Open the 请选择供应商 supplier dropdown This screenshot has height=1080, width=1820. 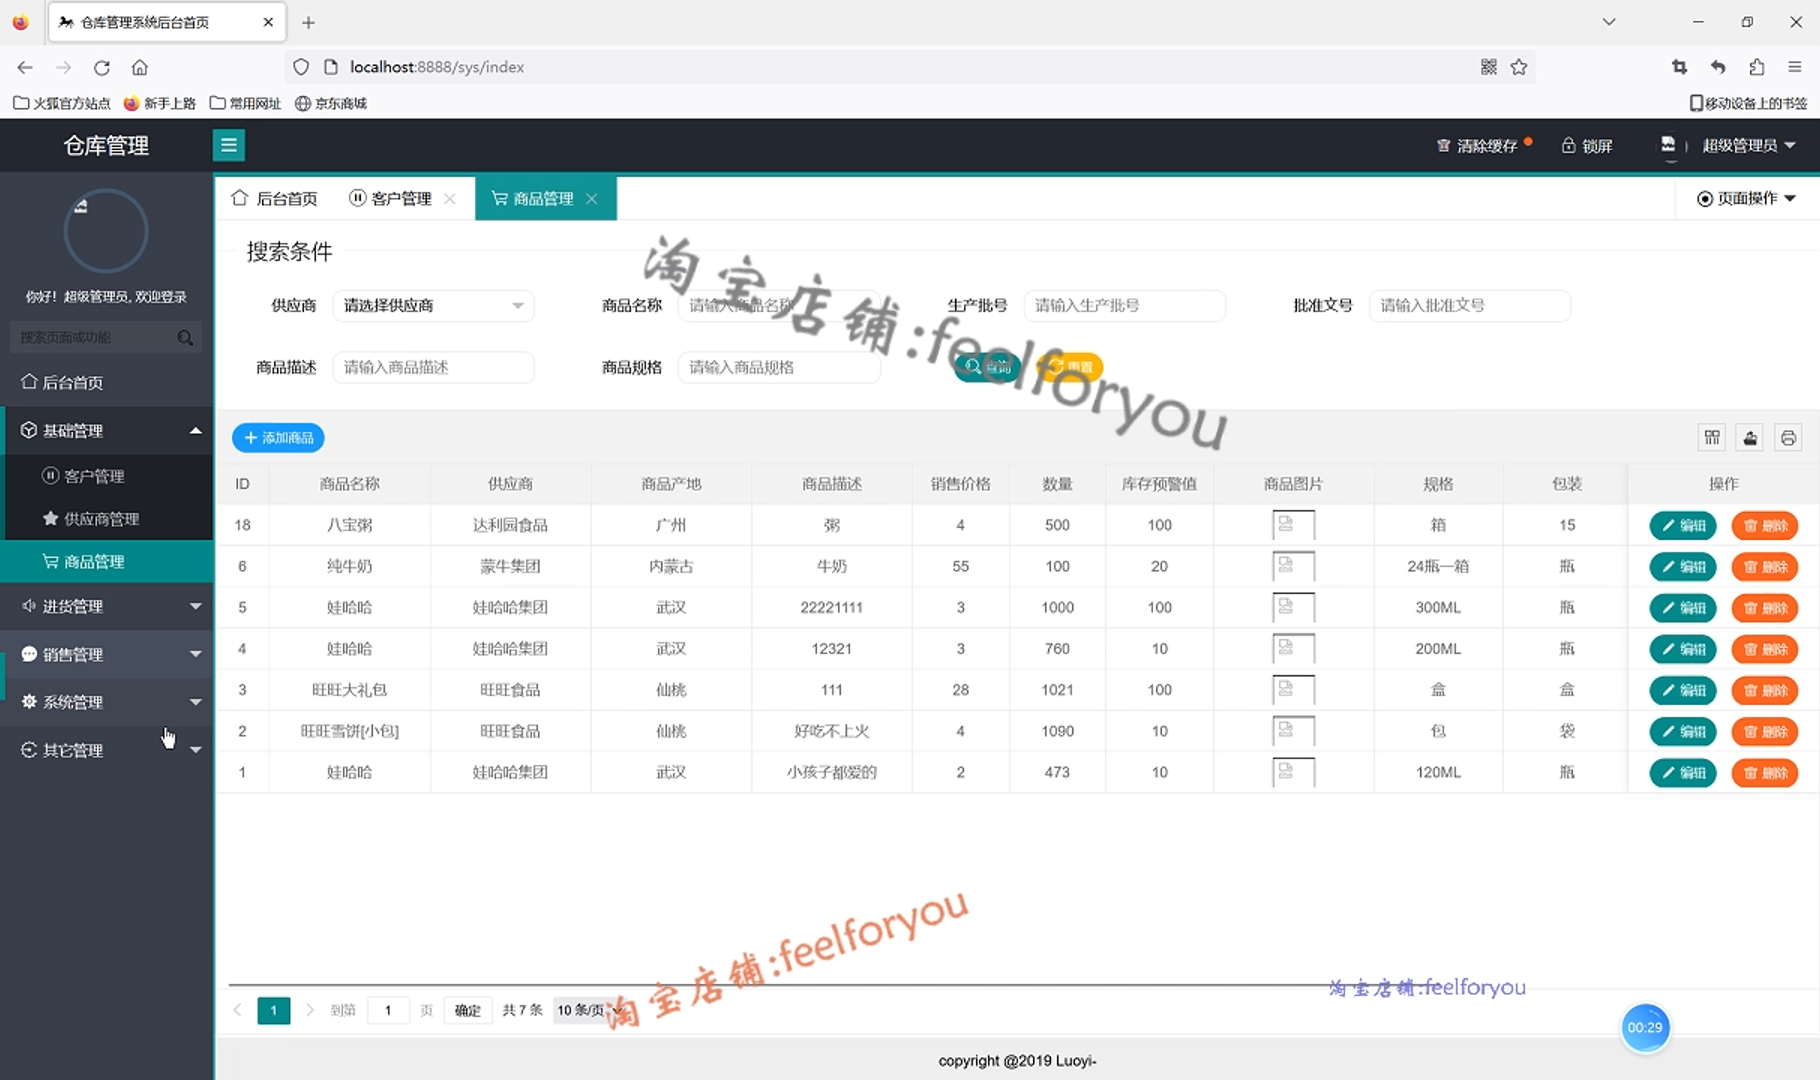[433, 305]
